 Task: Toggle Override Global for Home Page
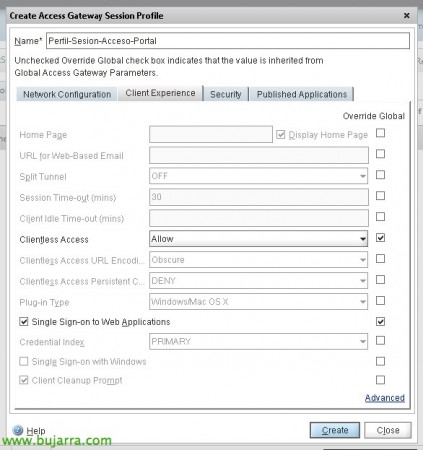pos(380,133)
